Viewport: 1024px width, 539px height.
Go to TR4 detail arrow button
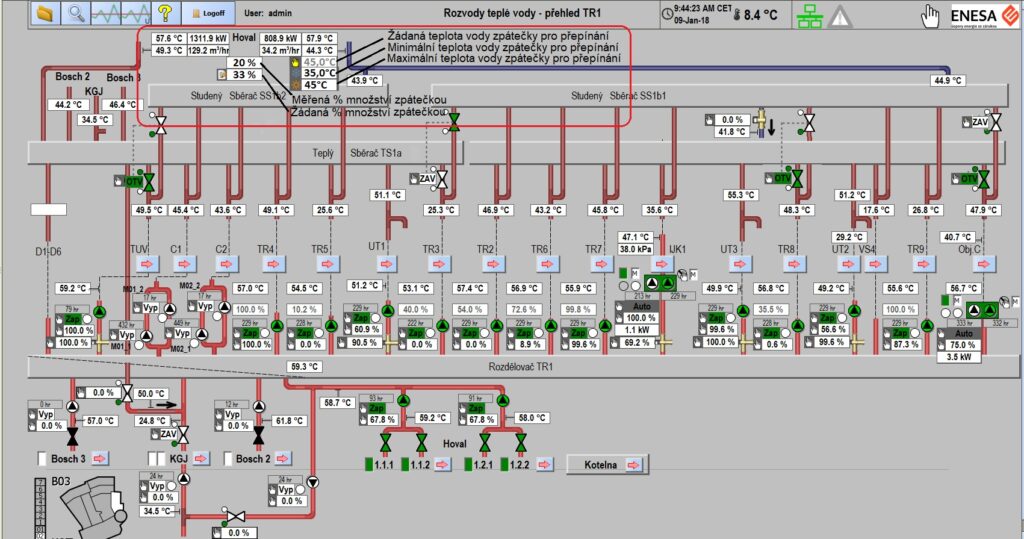(274, 264)
